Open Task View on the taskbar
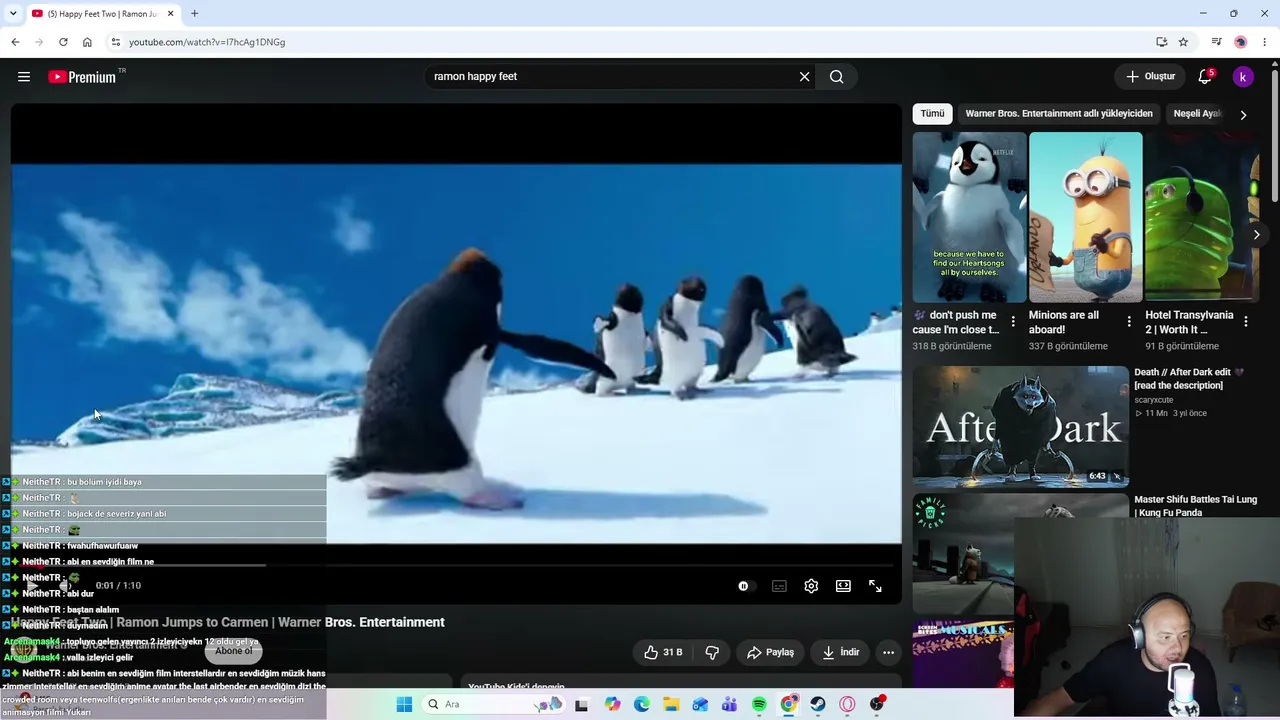Image resolution: width=1280 pixels, height=720 pixels. 581,704
